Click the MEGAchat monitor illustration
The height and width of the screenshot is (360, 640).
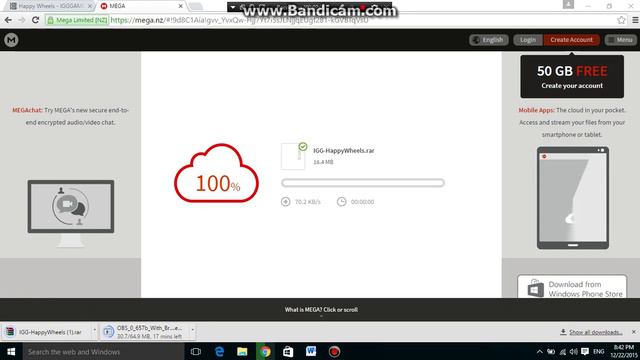(71, 213)
